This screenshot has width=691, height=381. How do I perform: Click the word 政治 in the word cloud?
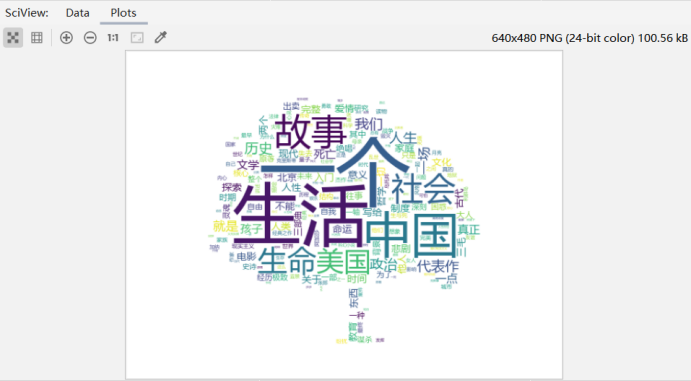[383, 265]
